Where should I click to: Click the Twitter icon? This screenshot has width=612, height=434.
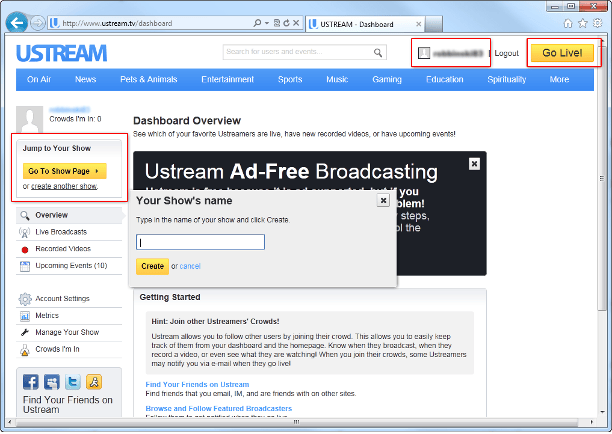(73, 382)
